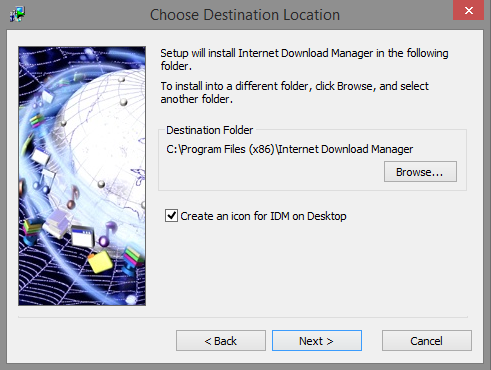The width and height of the screenshot is (491, 370).
Task: Click the checkmark glyph inside the Desktop icon checkbox
Action: 171,216
